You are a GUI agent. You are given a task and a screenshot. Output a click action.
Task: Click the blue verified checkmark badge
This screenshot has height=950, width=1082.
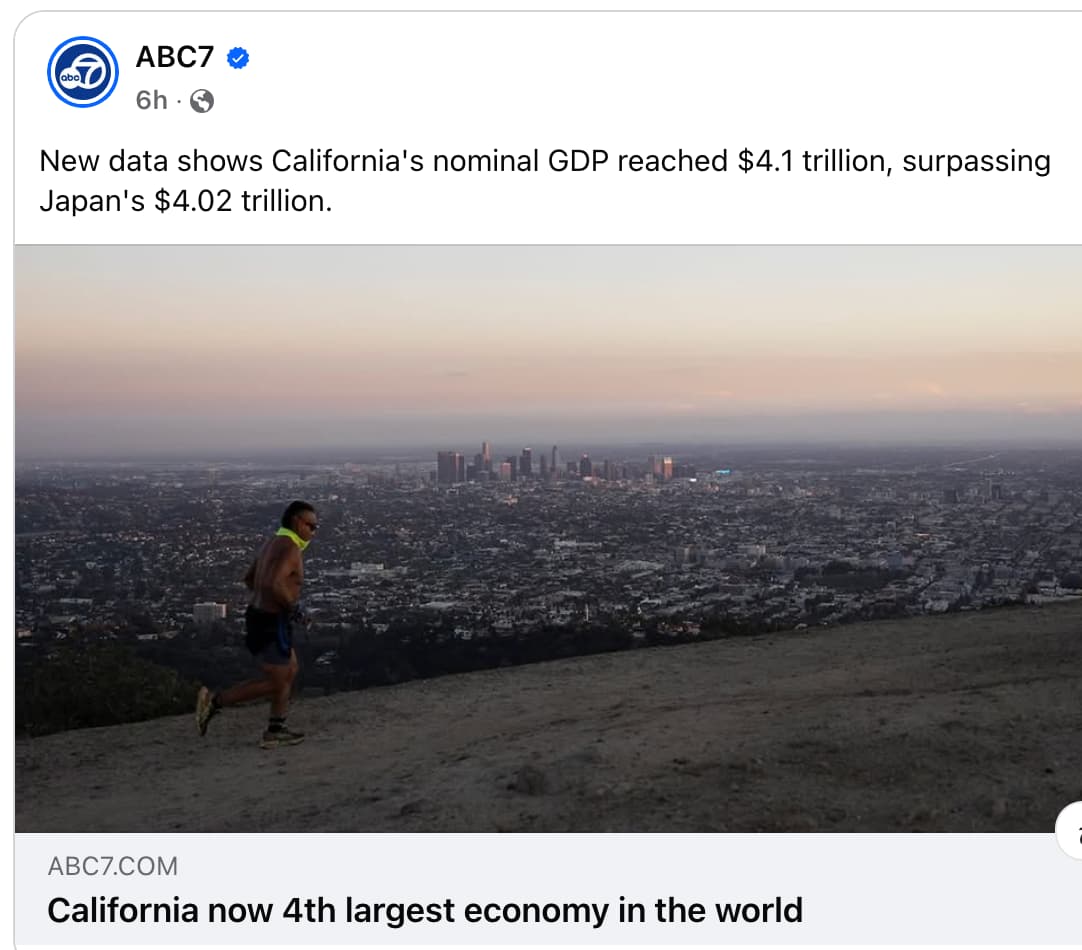238,58
